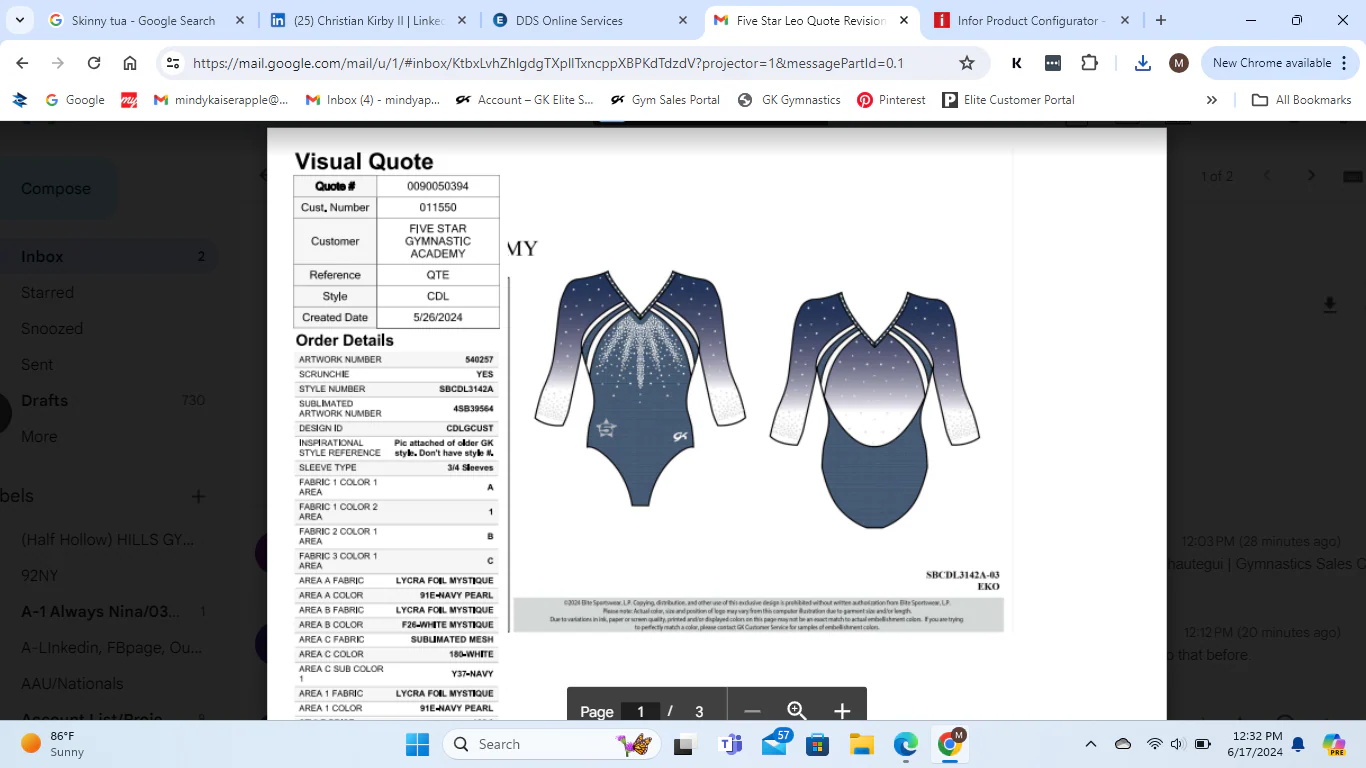The image size is (1366, 768).
Task: Click taskbar Search box
Action: click(553, 744)
